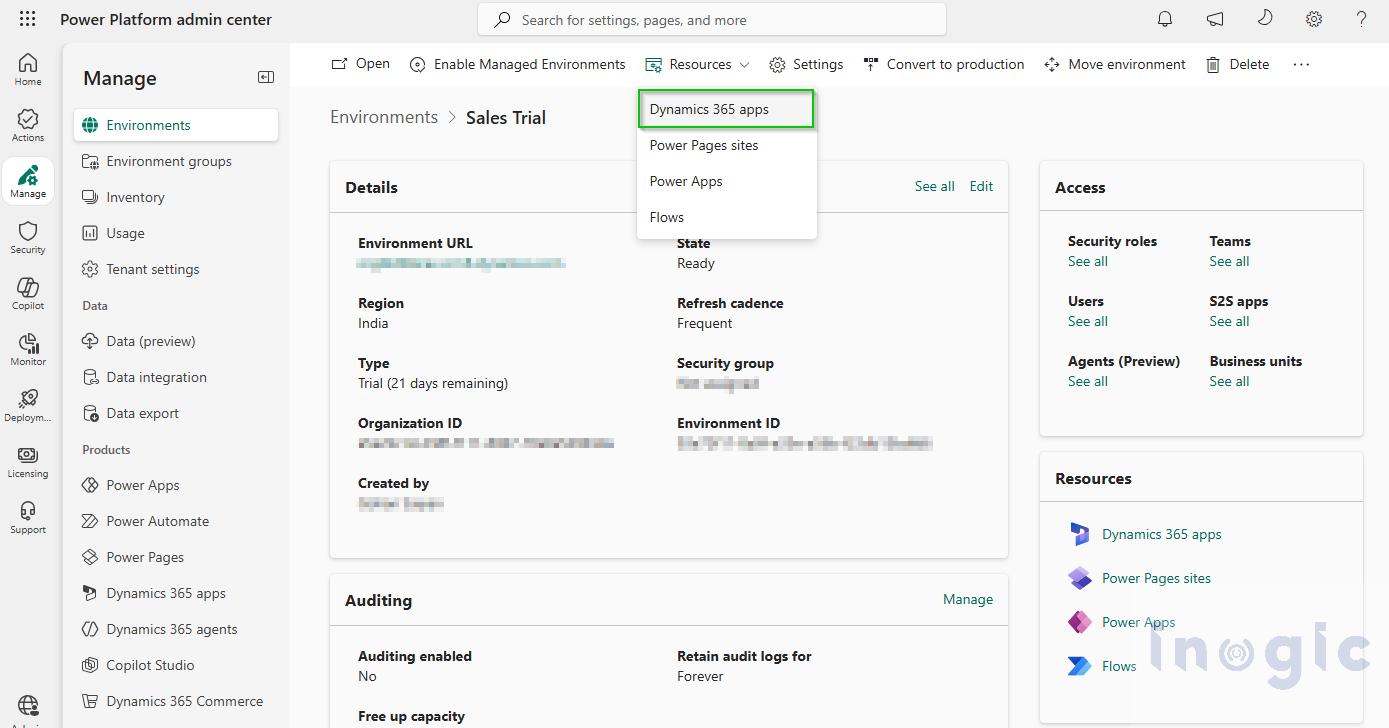The height and width of the screenshot is (728, 1389).
Task: Open the more commands ellipsis
Action: pyautogui.click(x=1301, y=64)
